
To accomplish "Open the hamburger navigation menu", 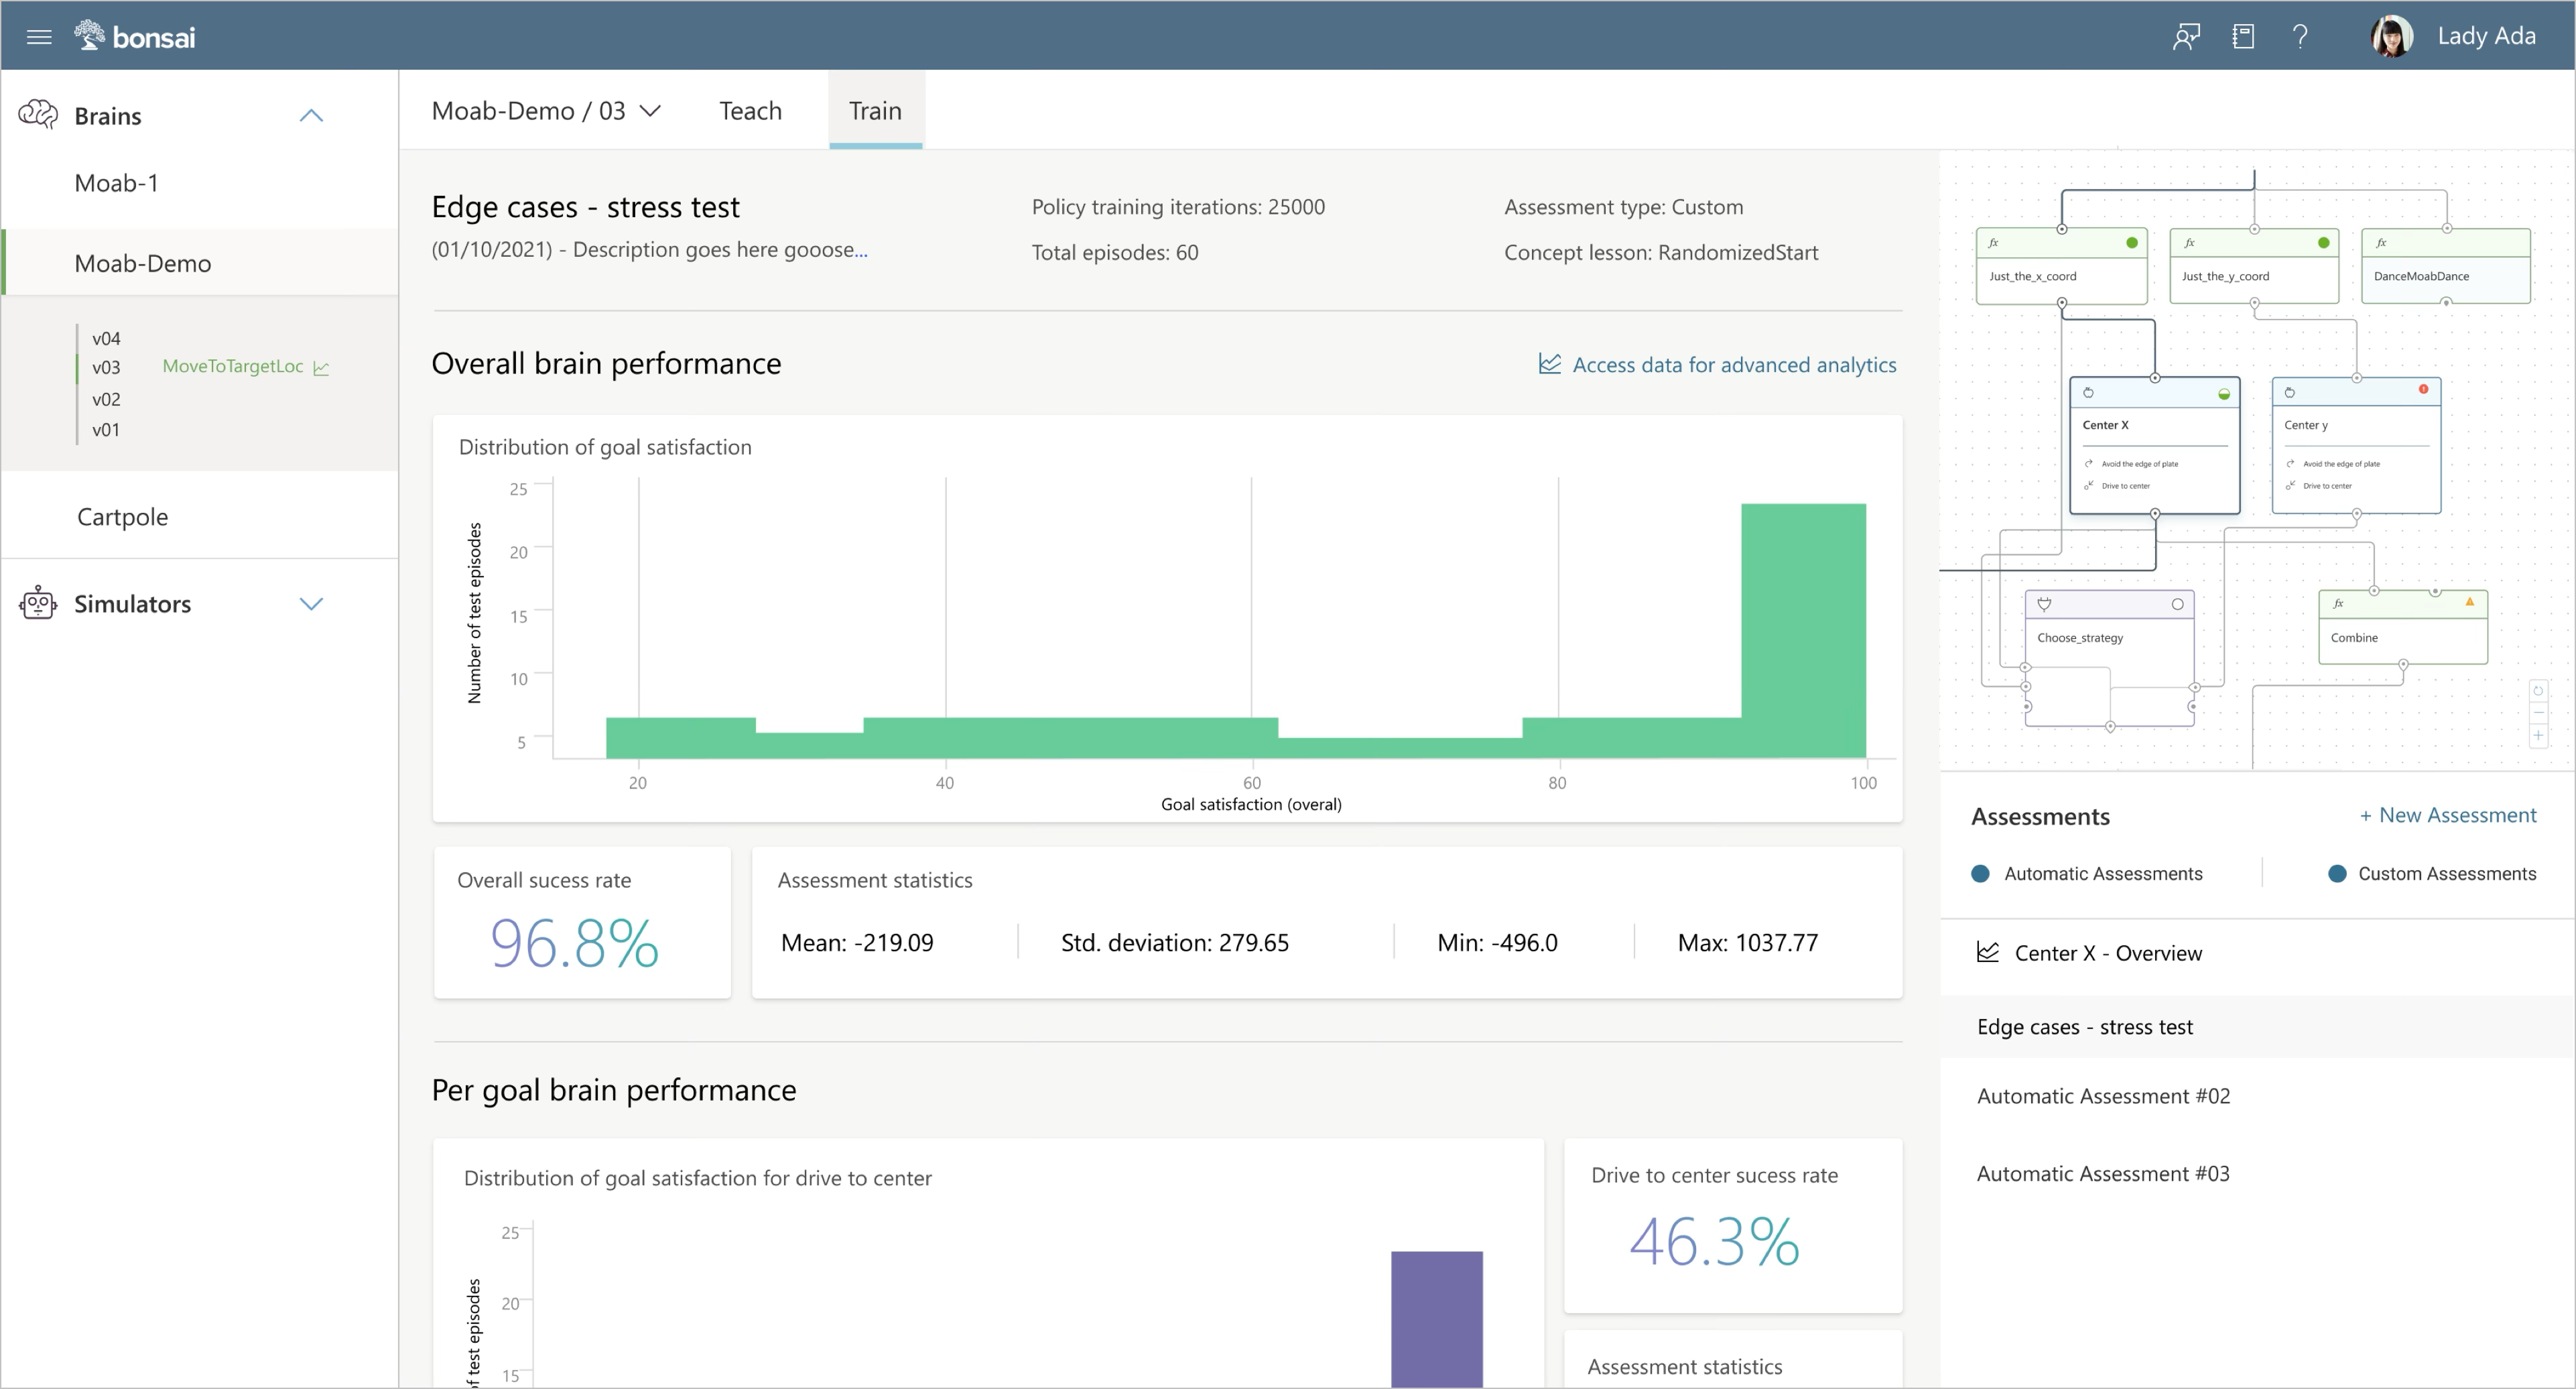I will 39,37.
